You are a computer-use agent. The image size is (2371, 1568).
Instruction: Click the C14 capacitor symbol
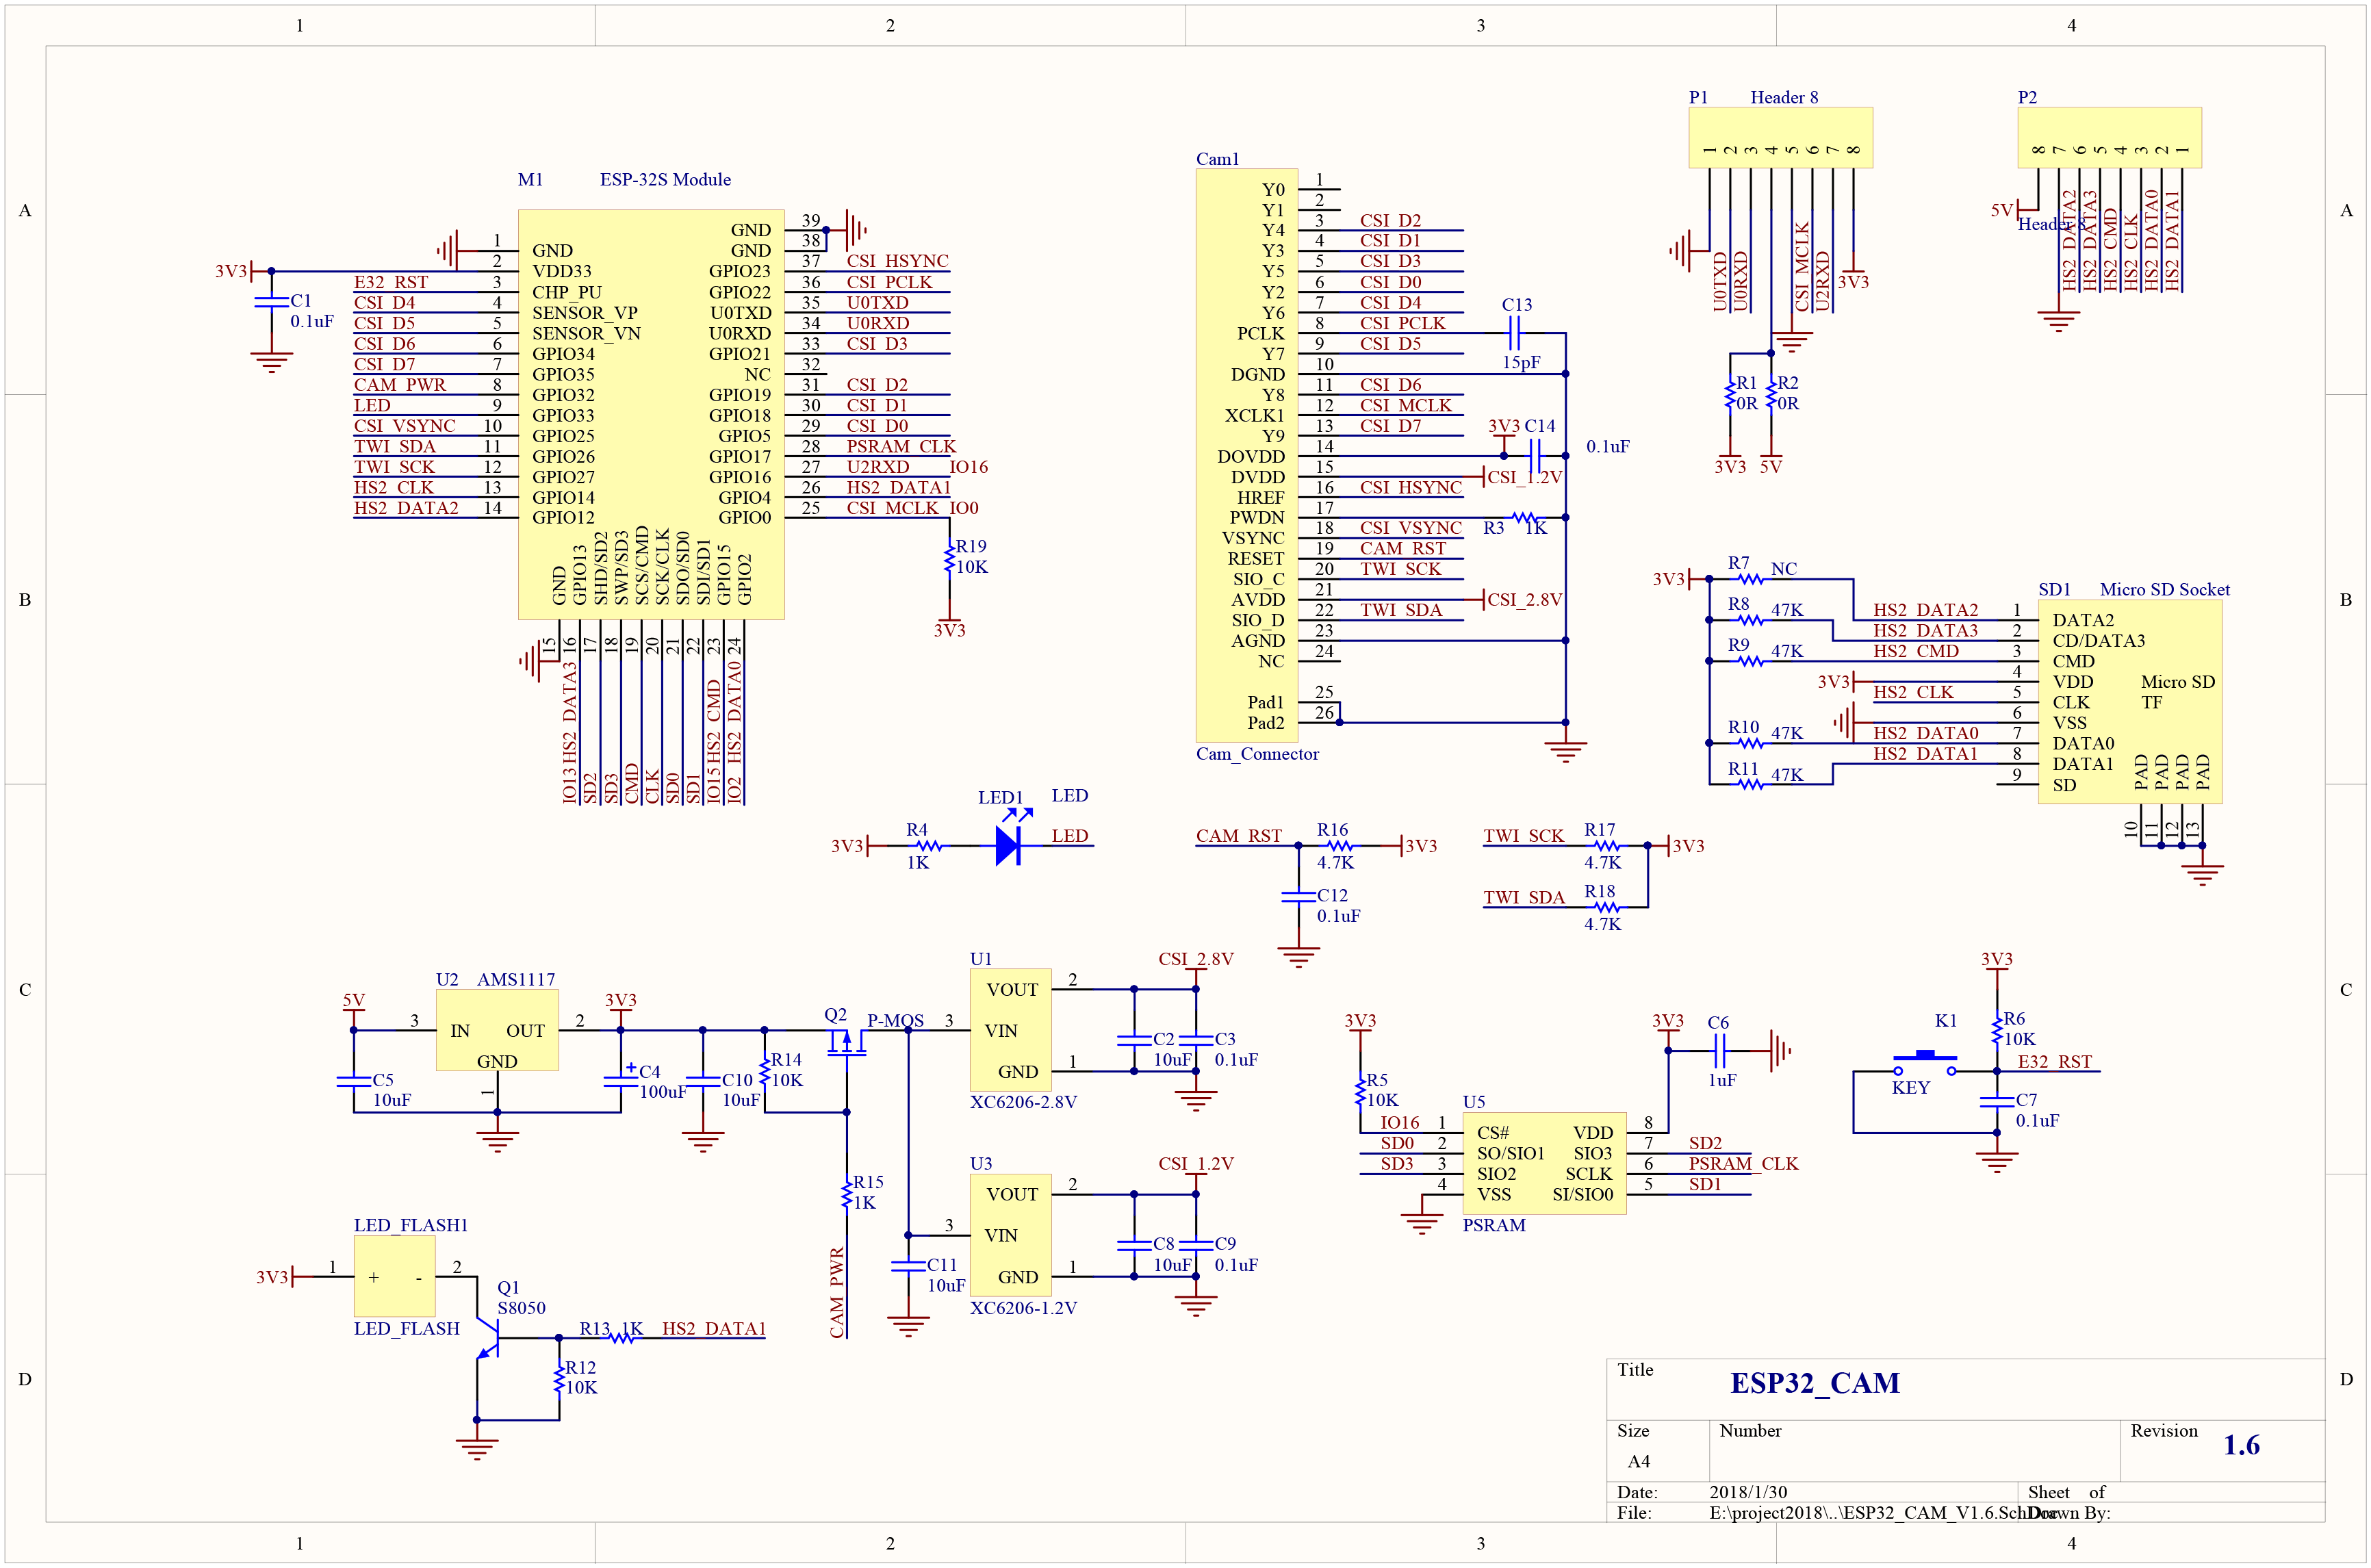(x=1535, y=456)
